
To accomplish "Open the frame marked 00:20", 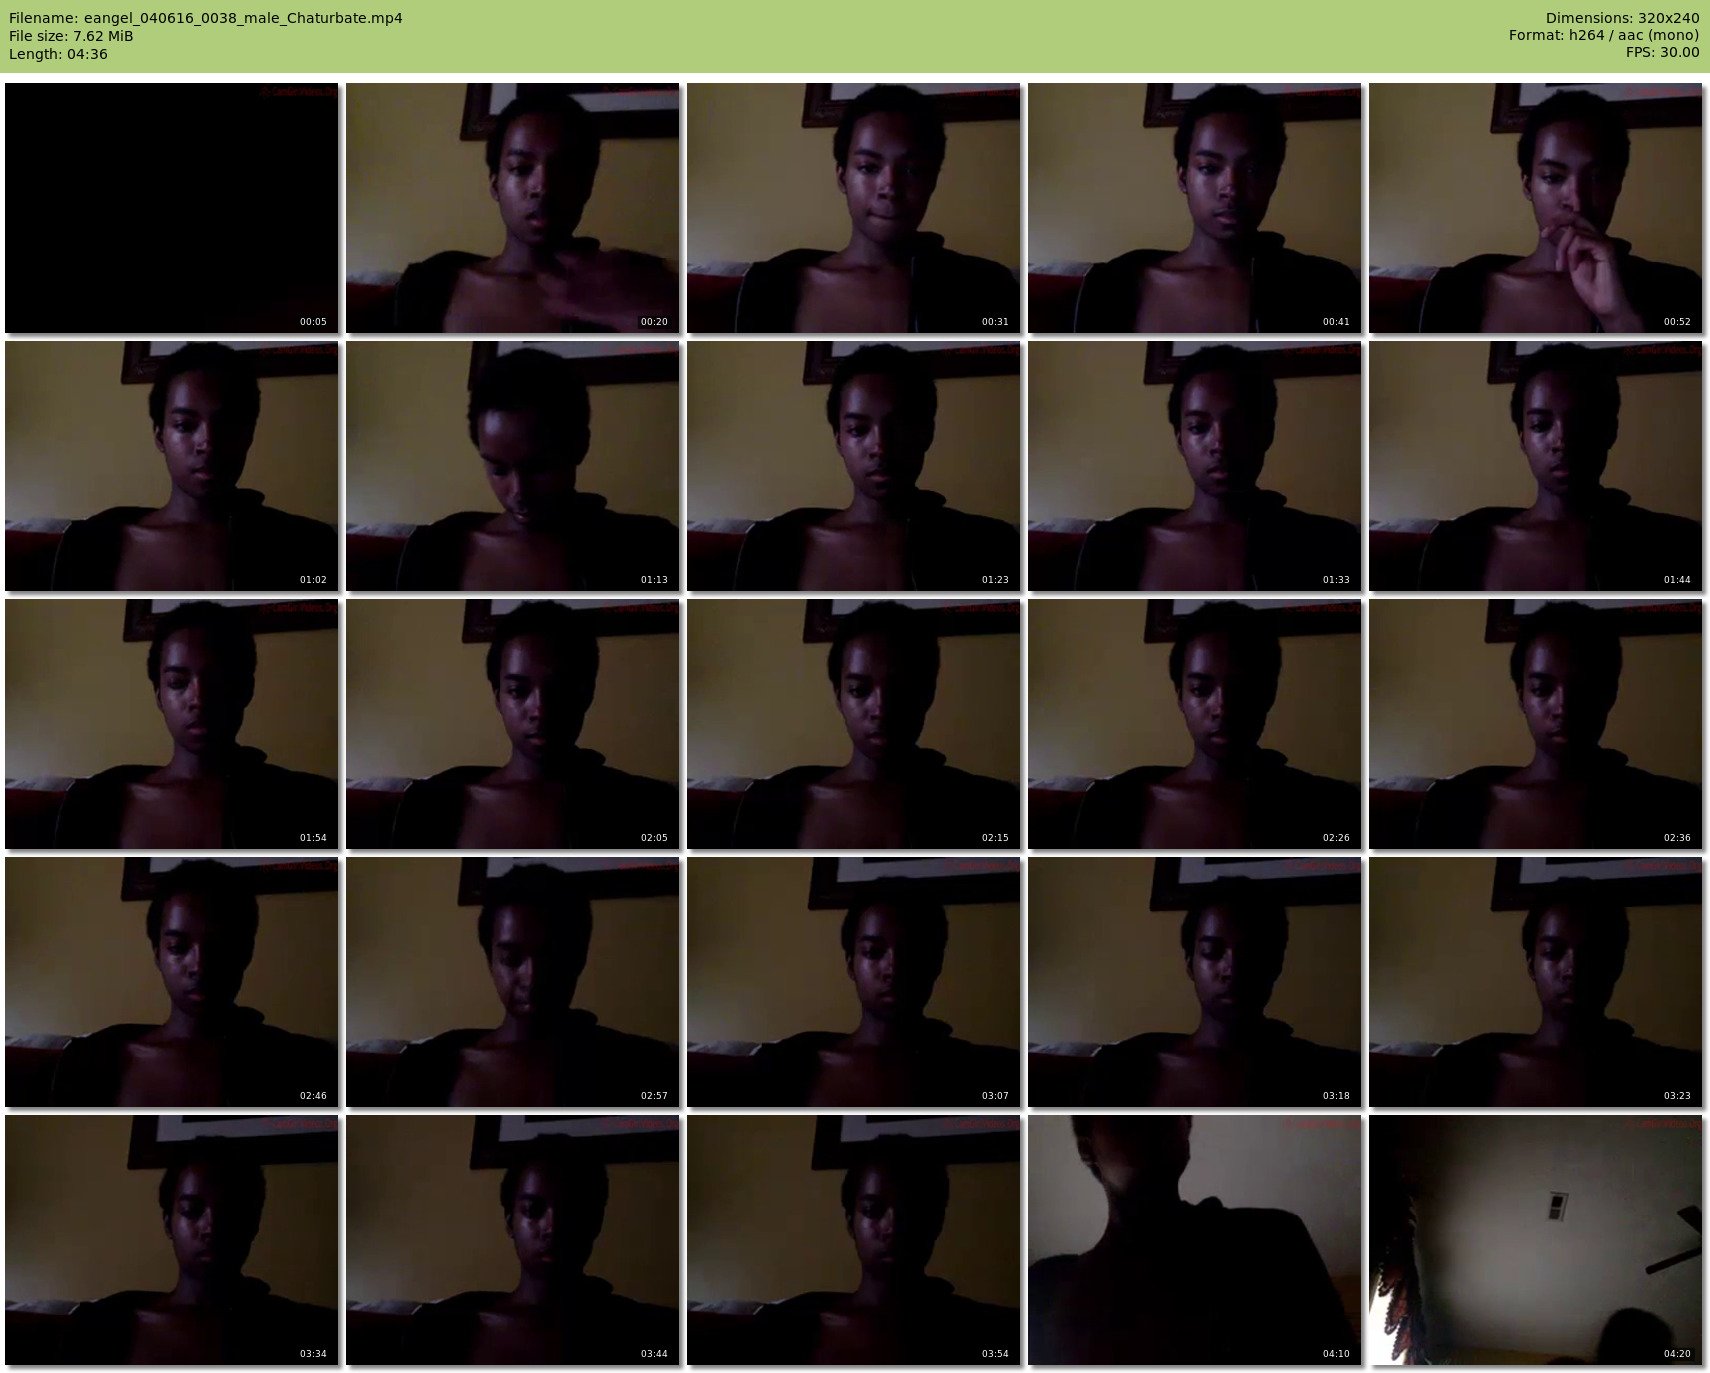I will (513, 208).
